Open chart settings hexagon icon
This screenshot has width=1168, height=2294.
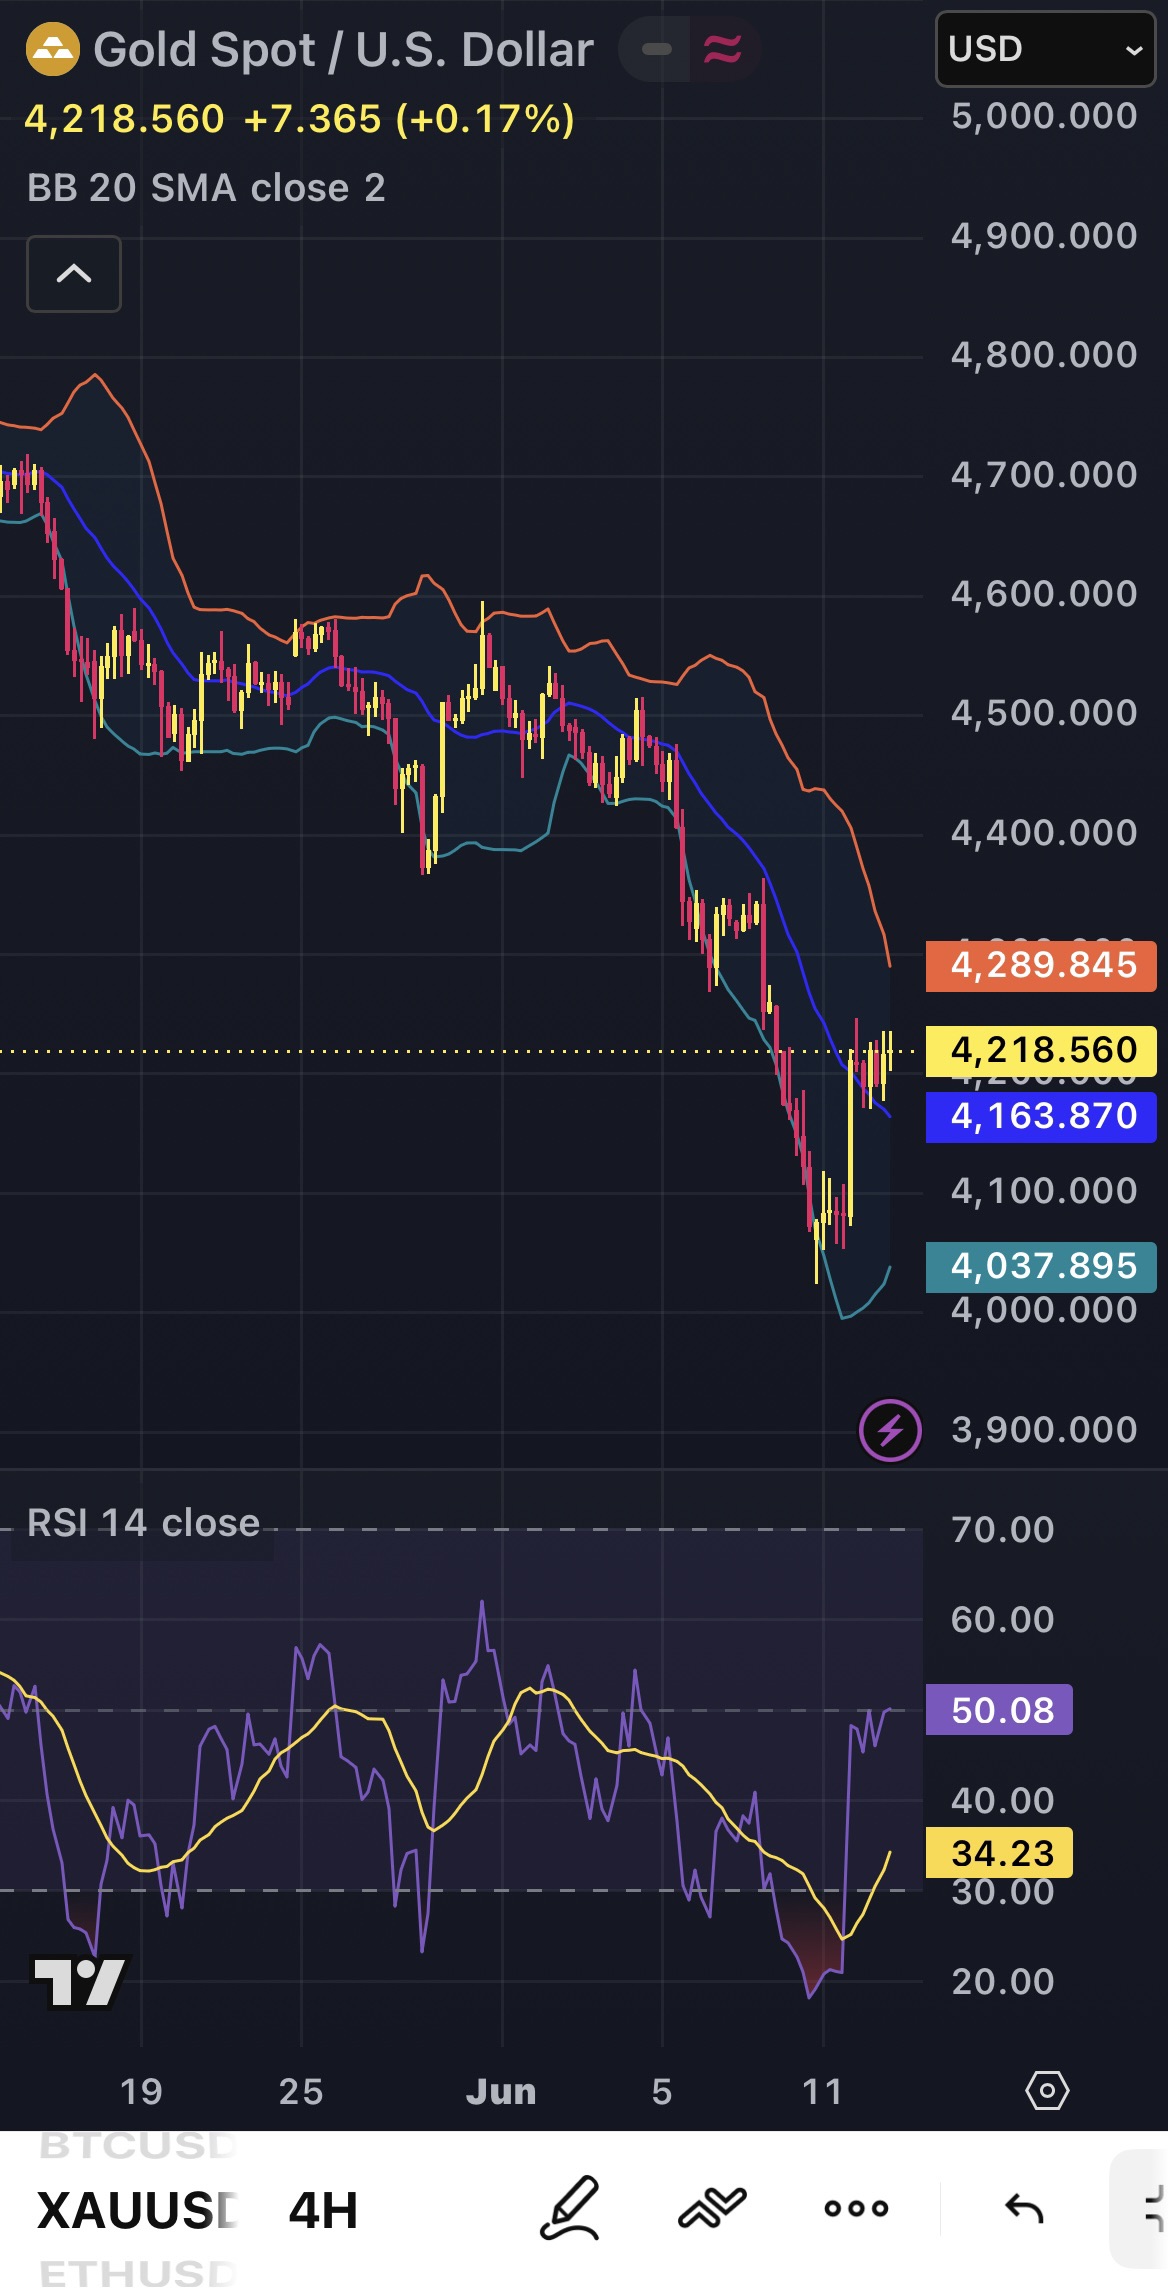pos(1047,2090)
